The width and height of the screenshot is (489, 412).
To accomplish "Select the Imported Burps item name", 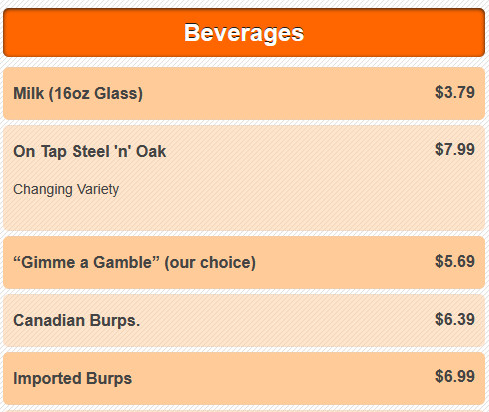I will click(73, 379).
